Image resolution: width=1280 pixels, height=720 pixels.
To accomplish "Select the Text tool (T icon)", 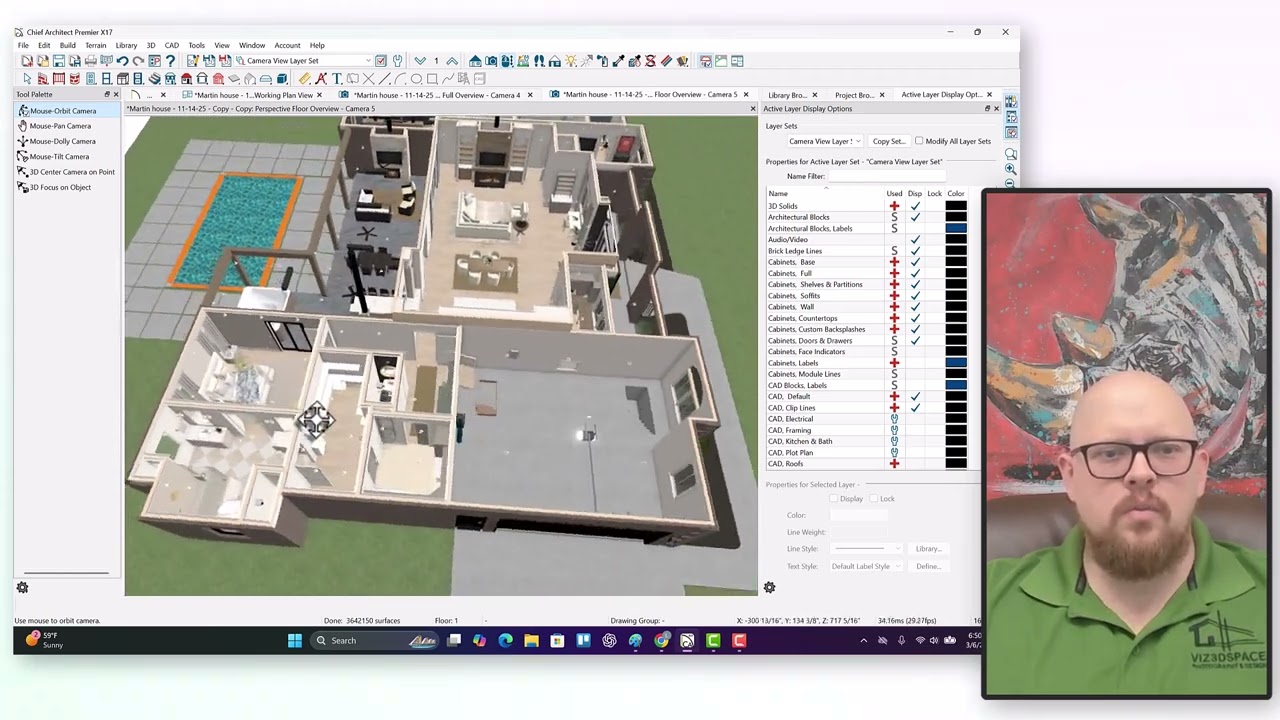I will [x=337, y=78].
